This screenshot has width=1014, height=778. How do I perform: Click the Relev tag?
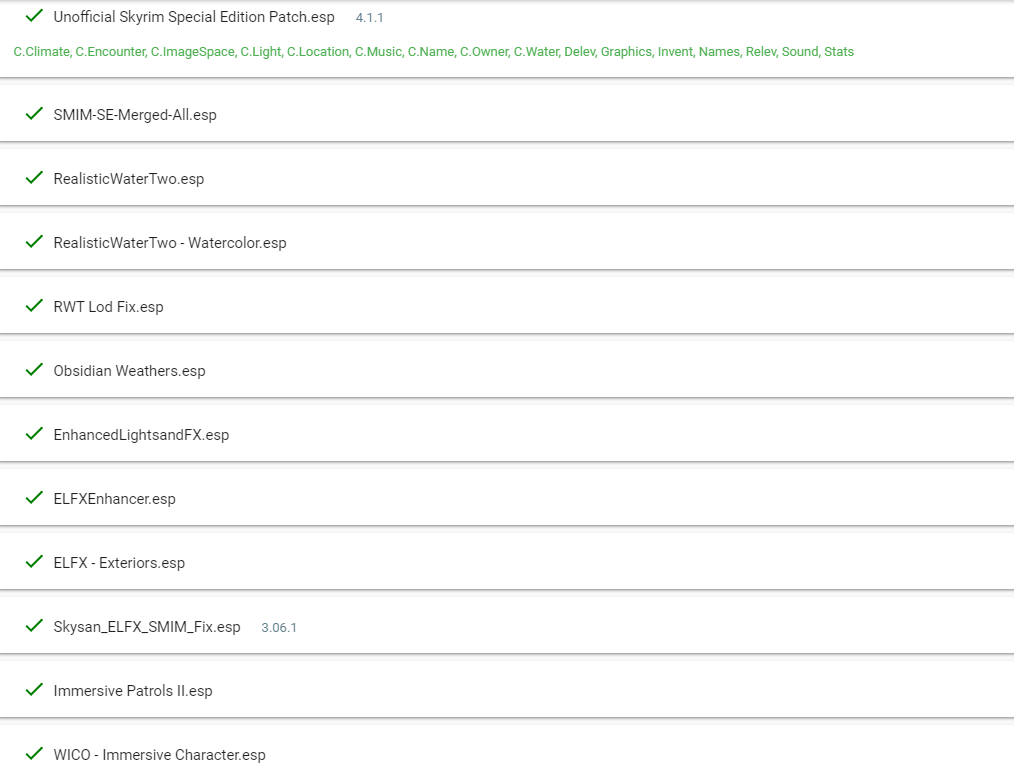761,52
